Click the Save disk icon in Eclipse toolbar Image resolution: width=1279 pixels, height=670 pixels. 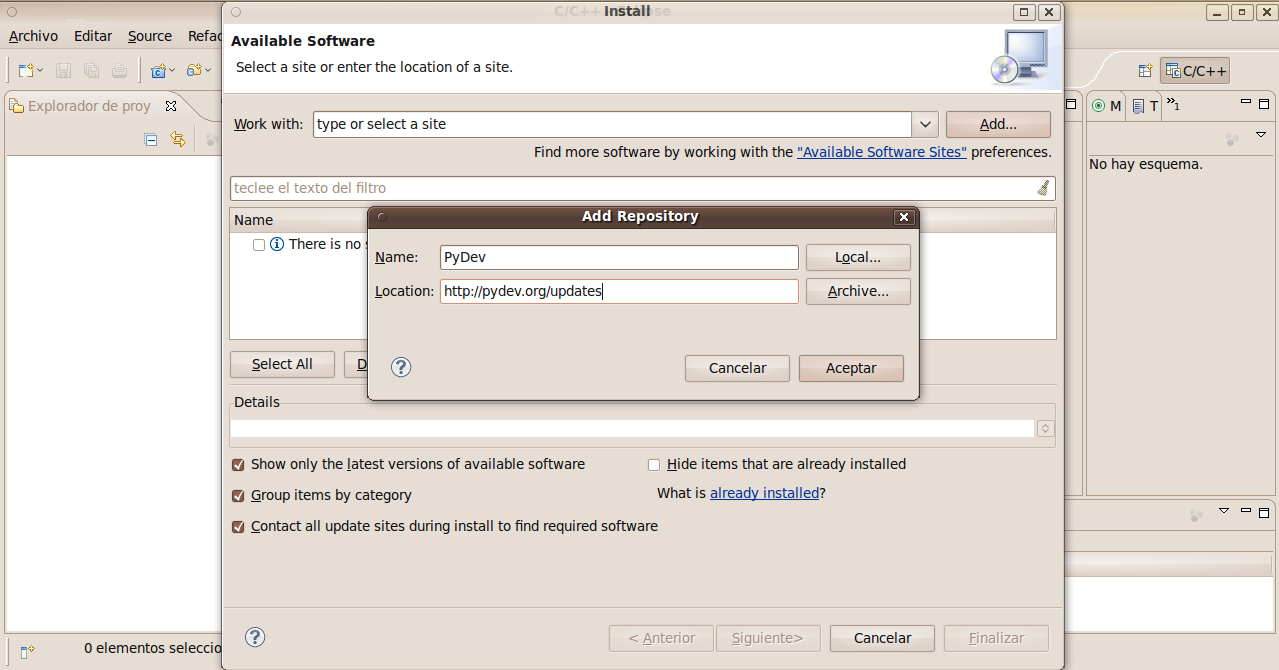[63, 70]
